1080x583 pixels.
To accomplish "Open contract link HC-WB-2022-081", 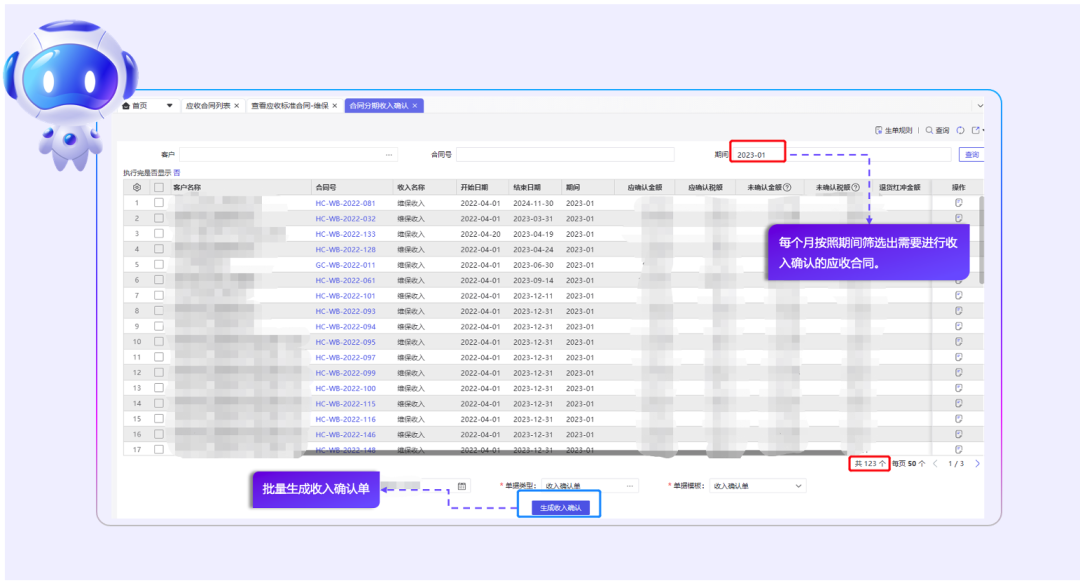I will tap(345, 203).
